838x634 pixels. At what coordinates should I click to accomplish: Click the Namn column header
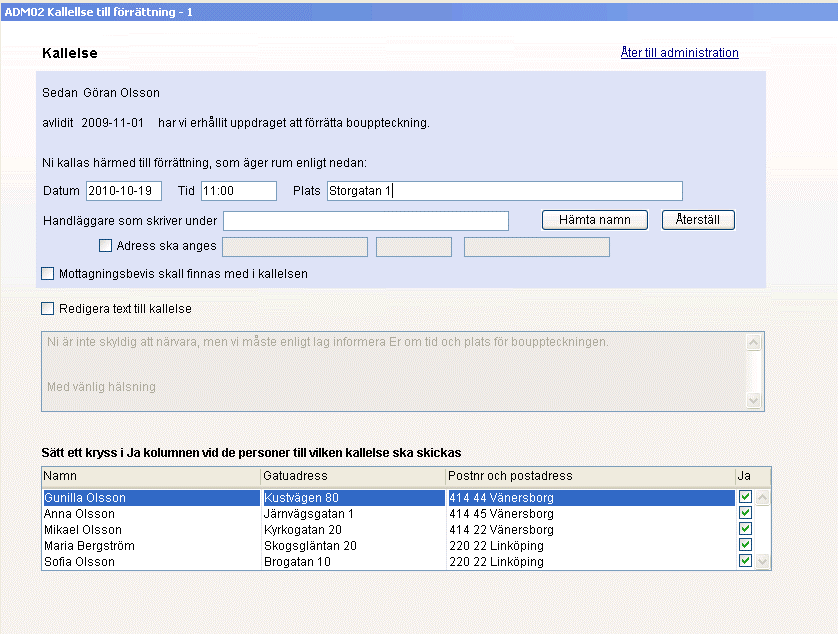[150, 476]
